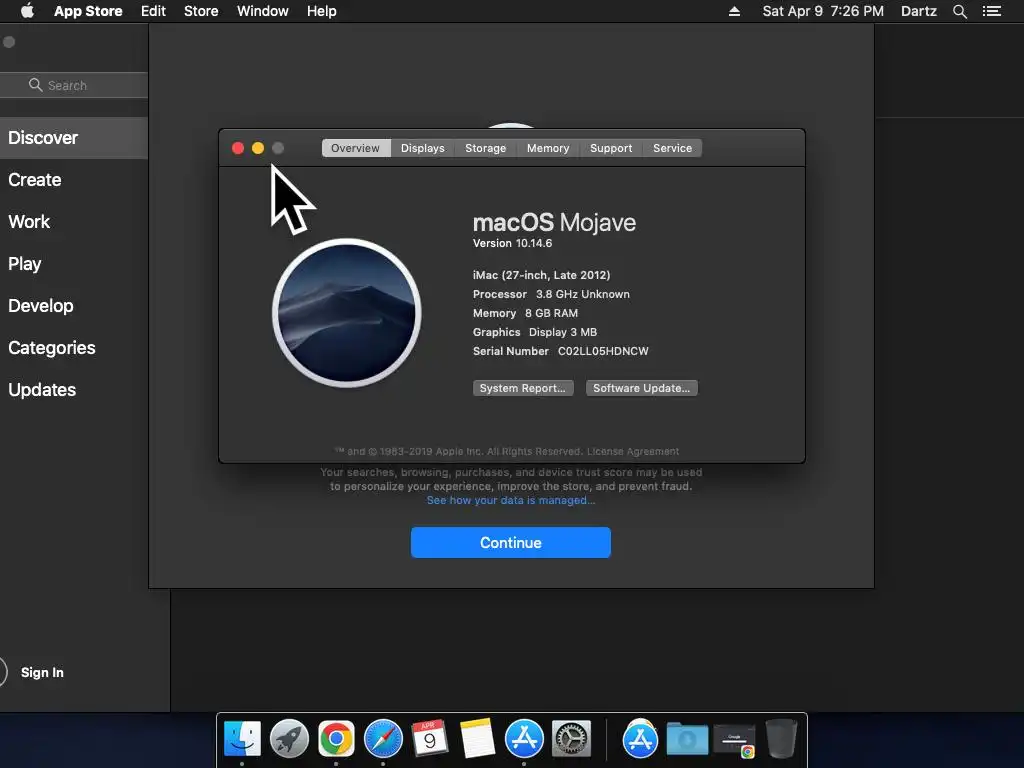Switch to the Memory tab
This screenshot has height=768, width=1024.
tap(548, 148)
